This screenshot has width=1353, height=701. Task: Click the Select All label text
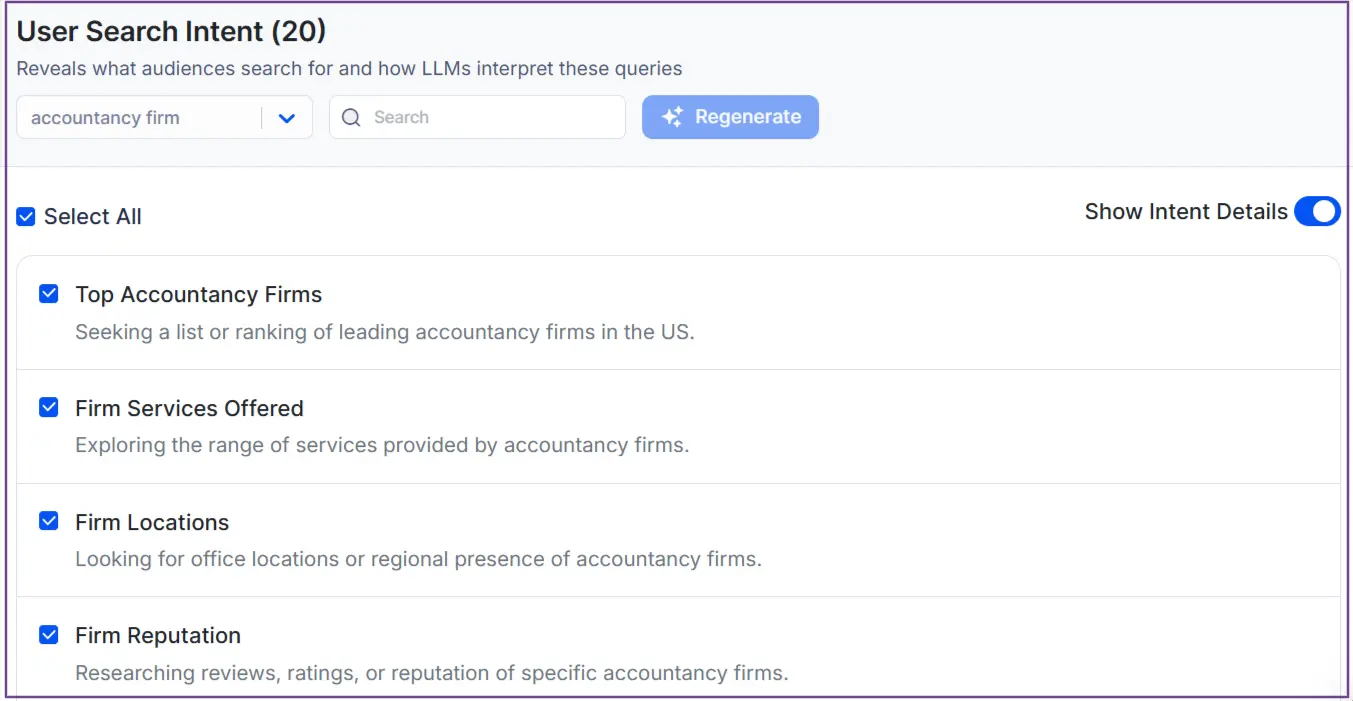tap(92, 216)
